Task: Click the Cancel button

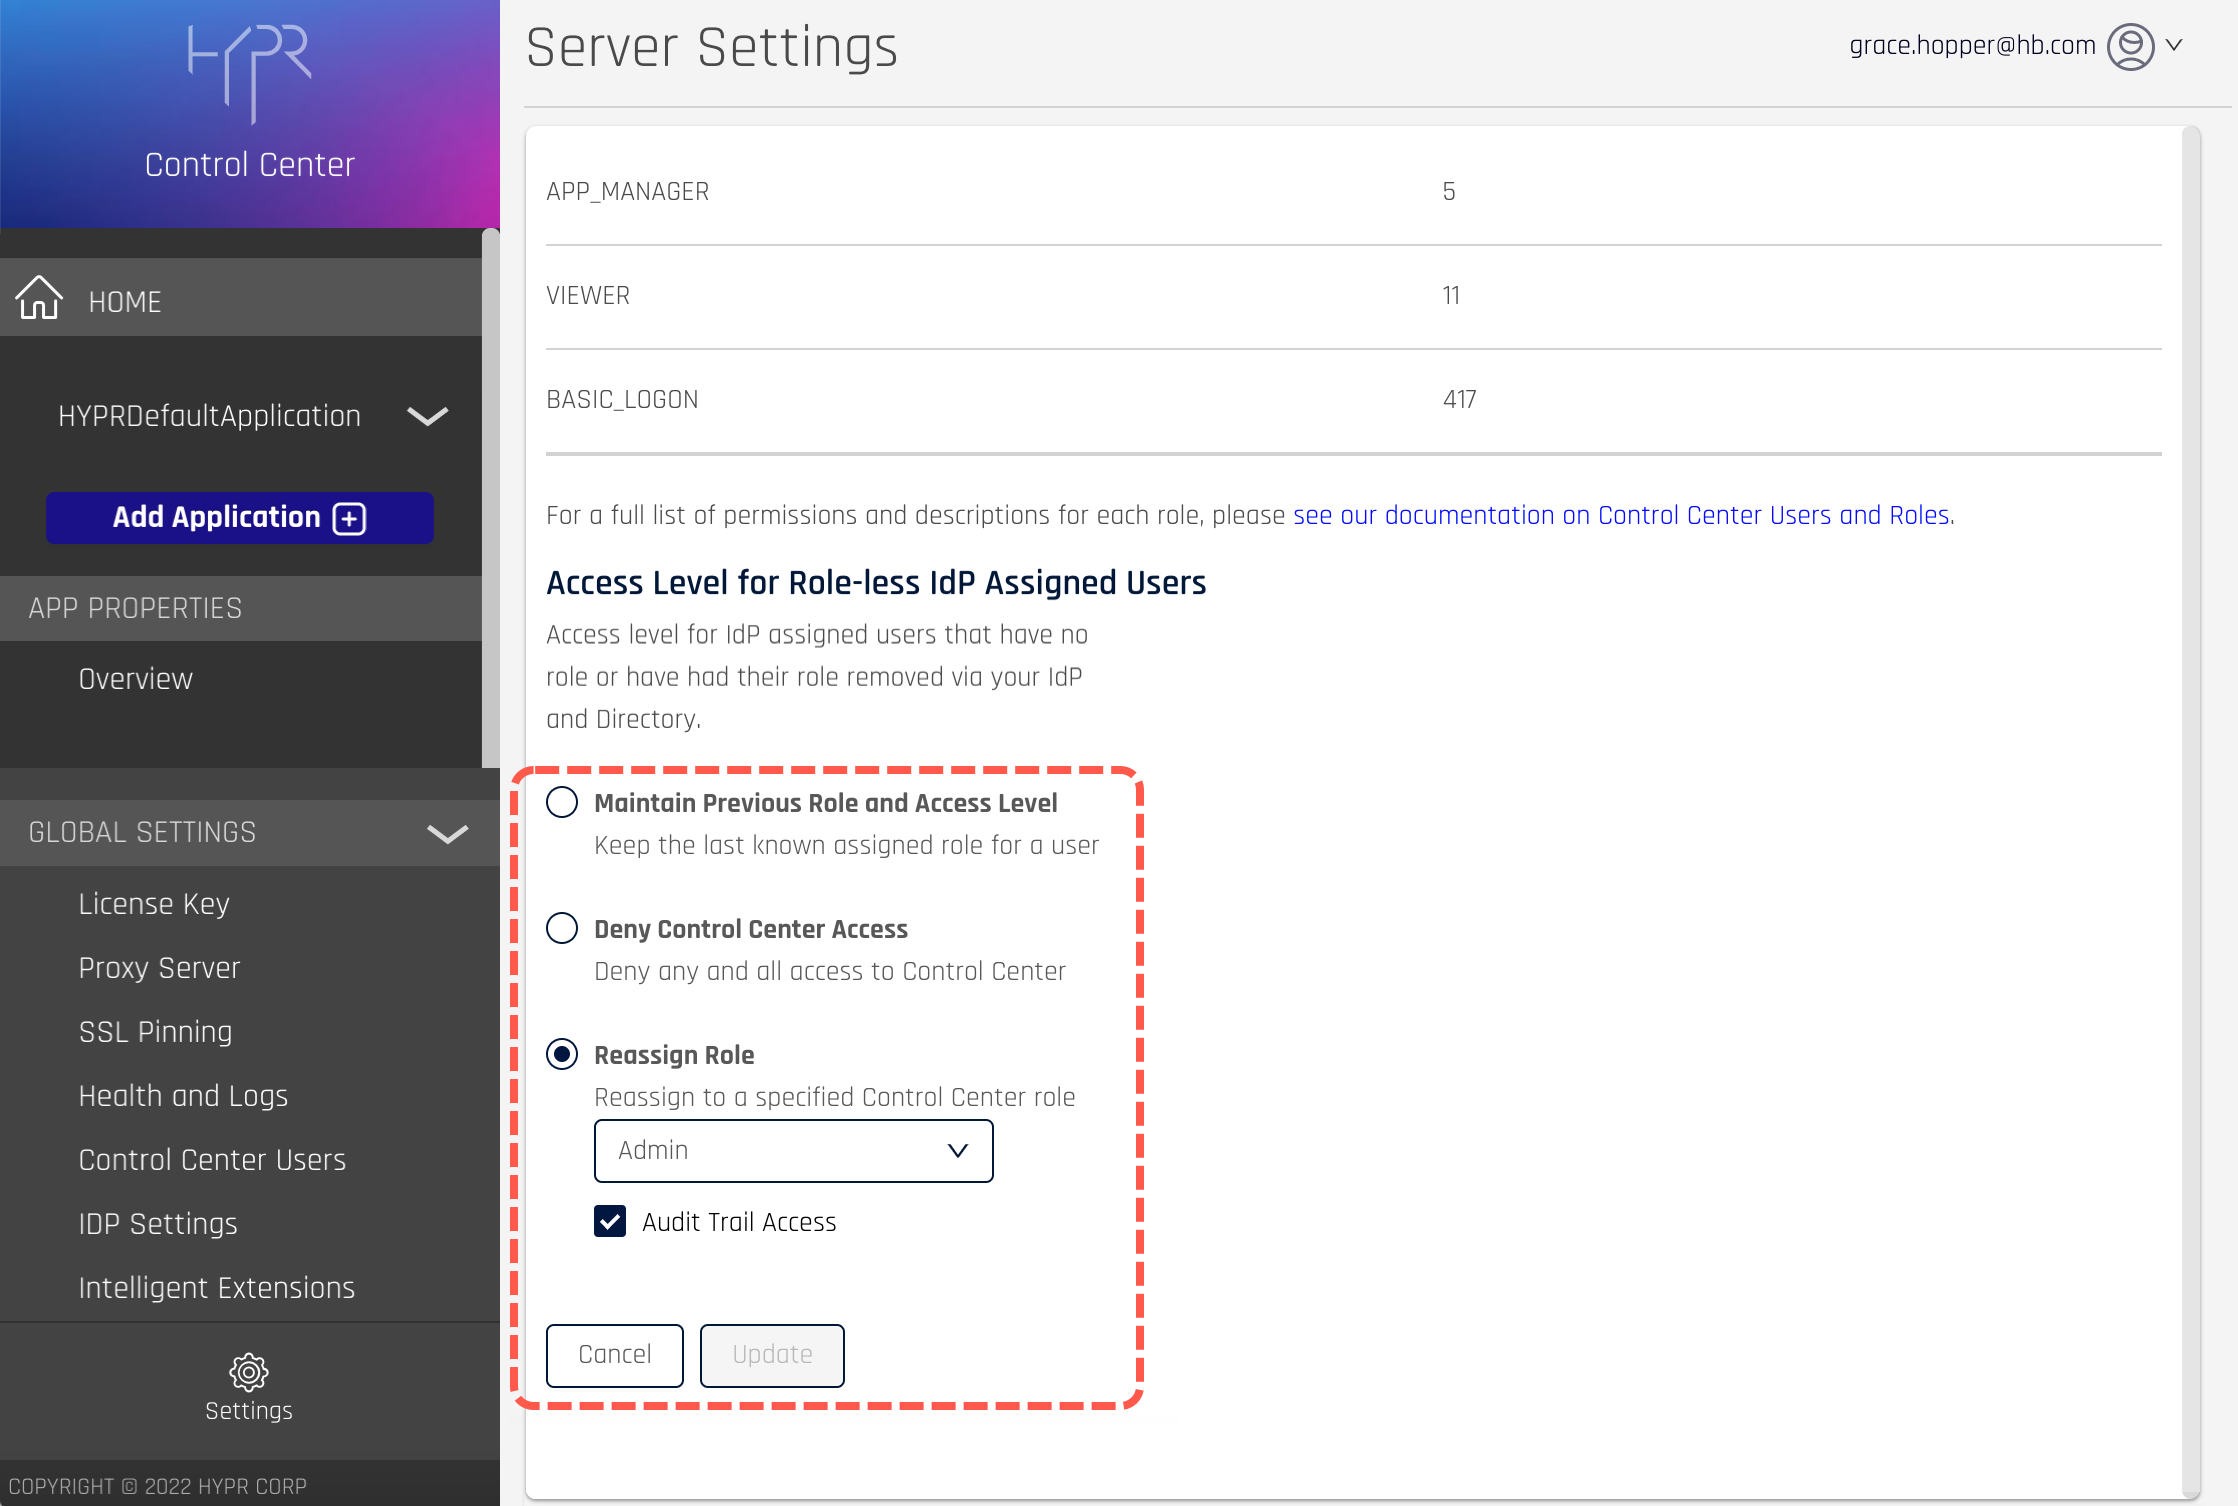Action: click(614, 1355)
